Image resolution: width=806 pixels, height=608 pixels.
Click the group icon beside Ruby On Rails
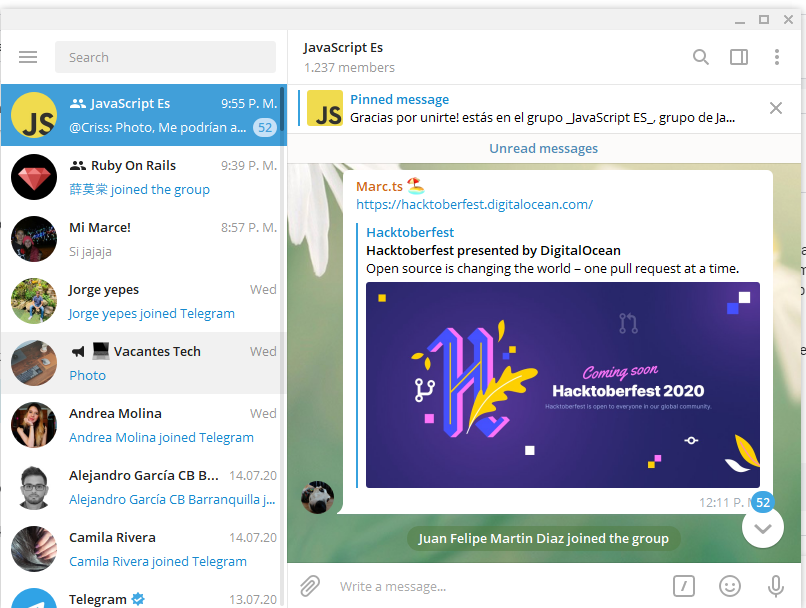78,165
